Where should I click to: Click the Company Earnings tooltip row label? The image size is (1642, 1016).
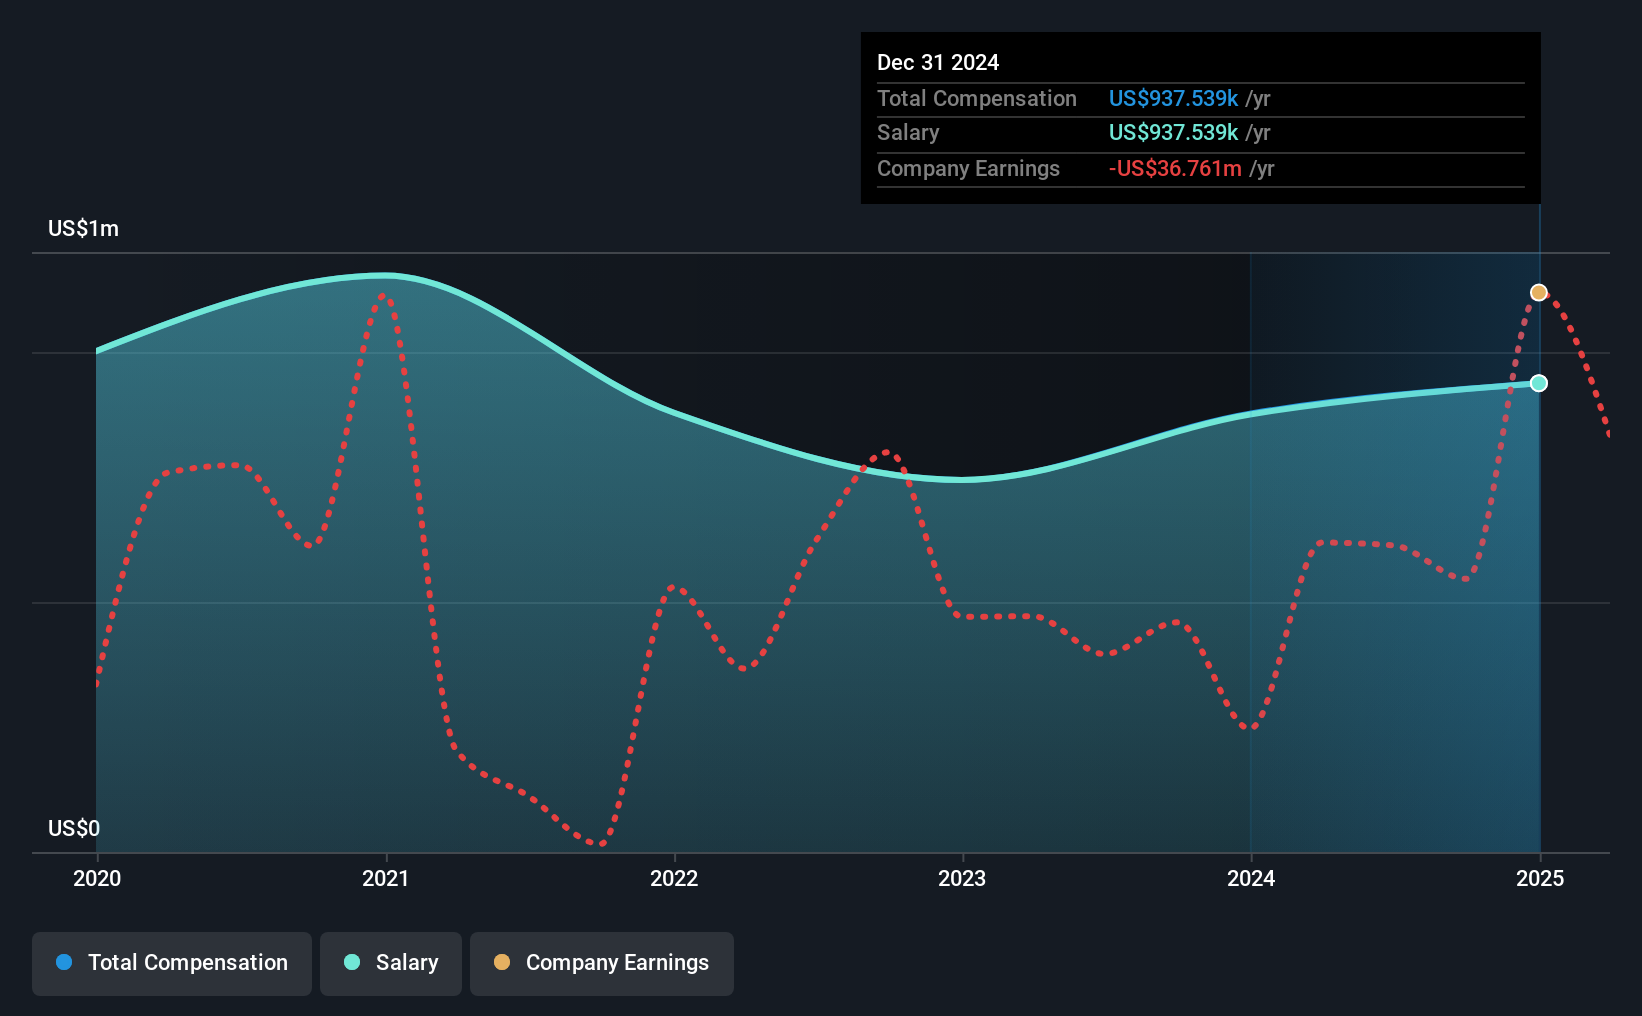(968, 168)
